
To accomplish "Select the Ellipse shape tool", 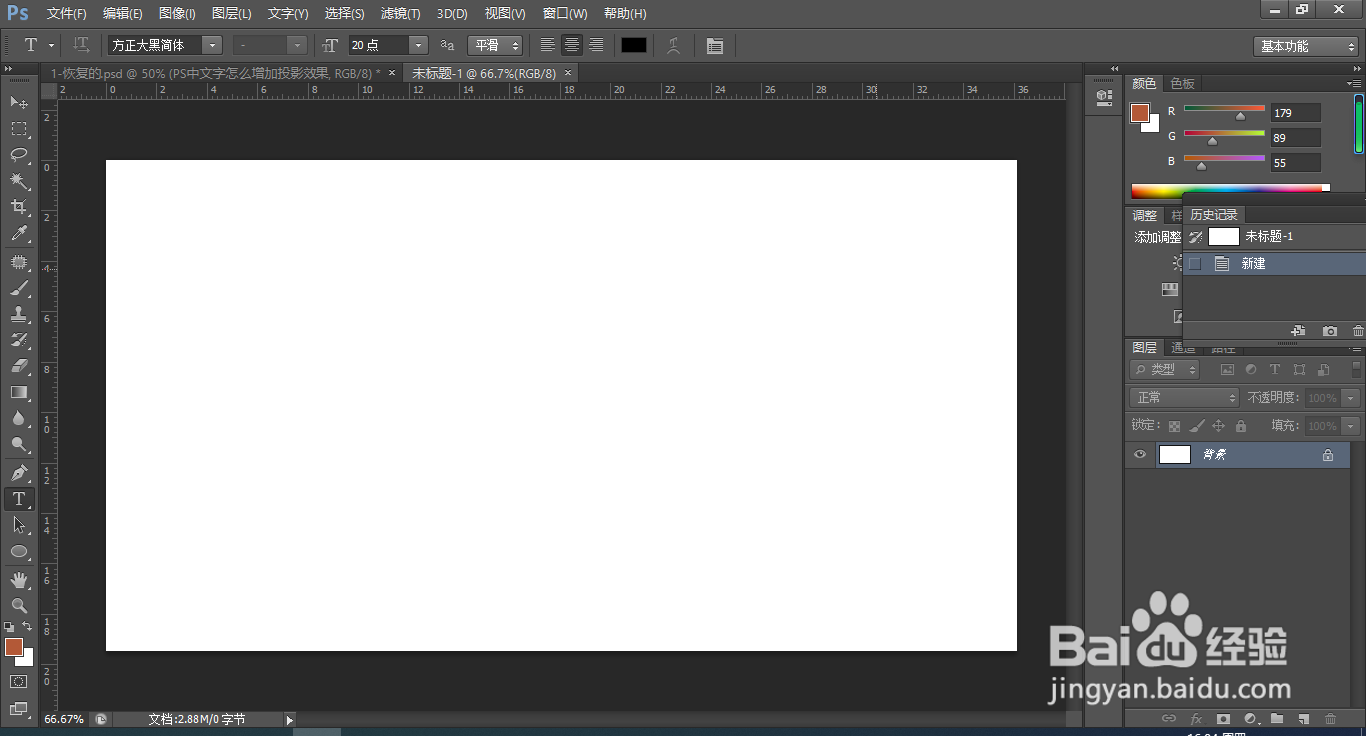I will [19, 551].
